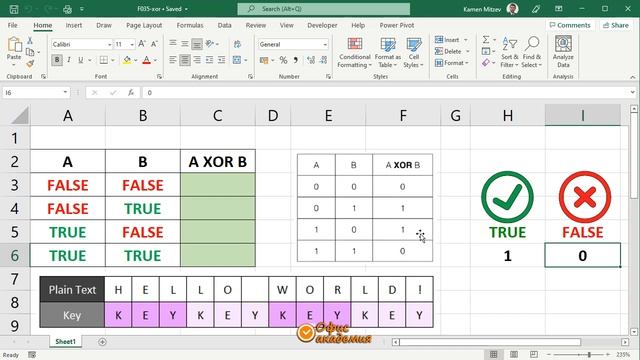The width and height of the screenshot is (640, 360).
Task: Toggle align right
Action: [x=197, y=60]
